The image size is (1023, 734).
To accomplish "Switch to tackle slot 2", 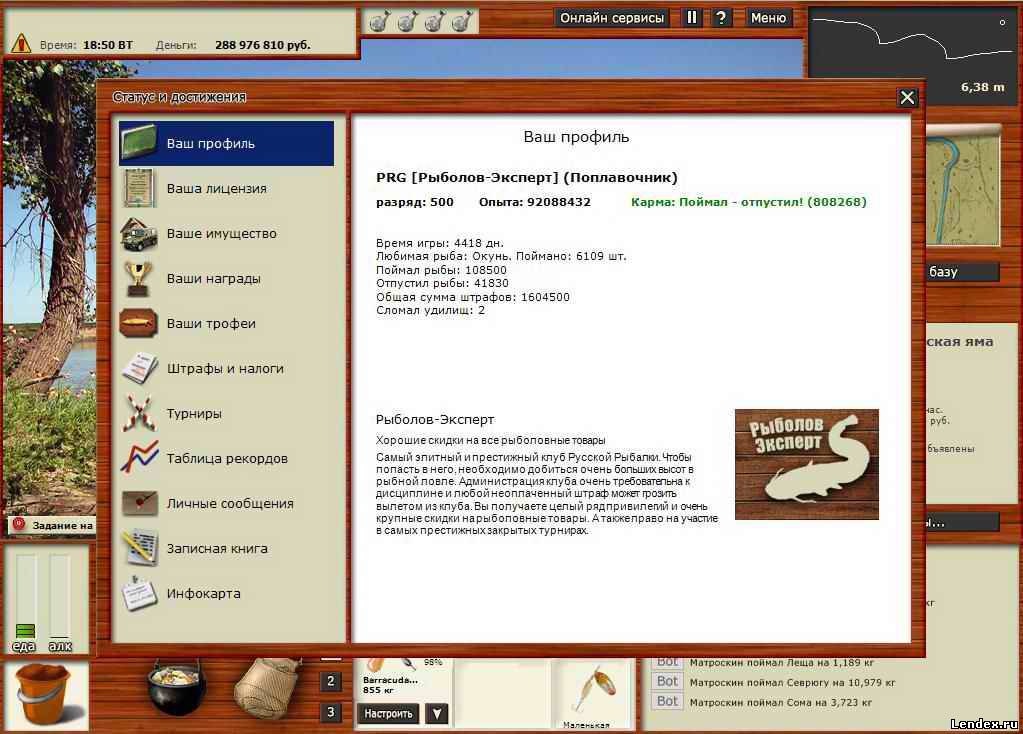I will (x=331, y=682).
